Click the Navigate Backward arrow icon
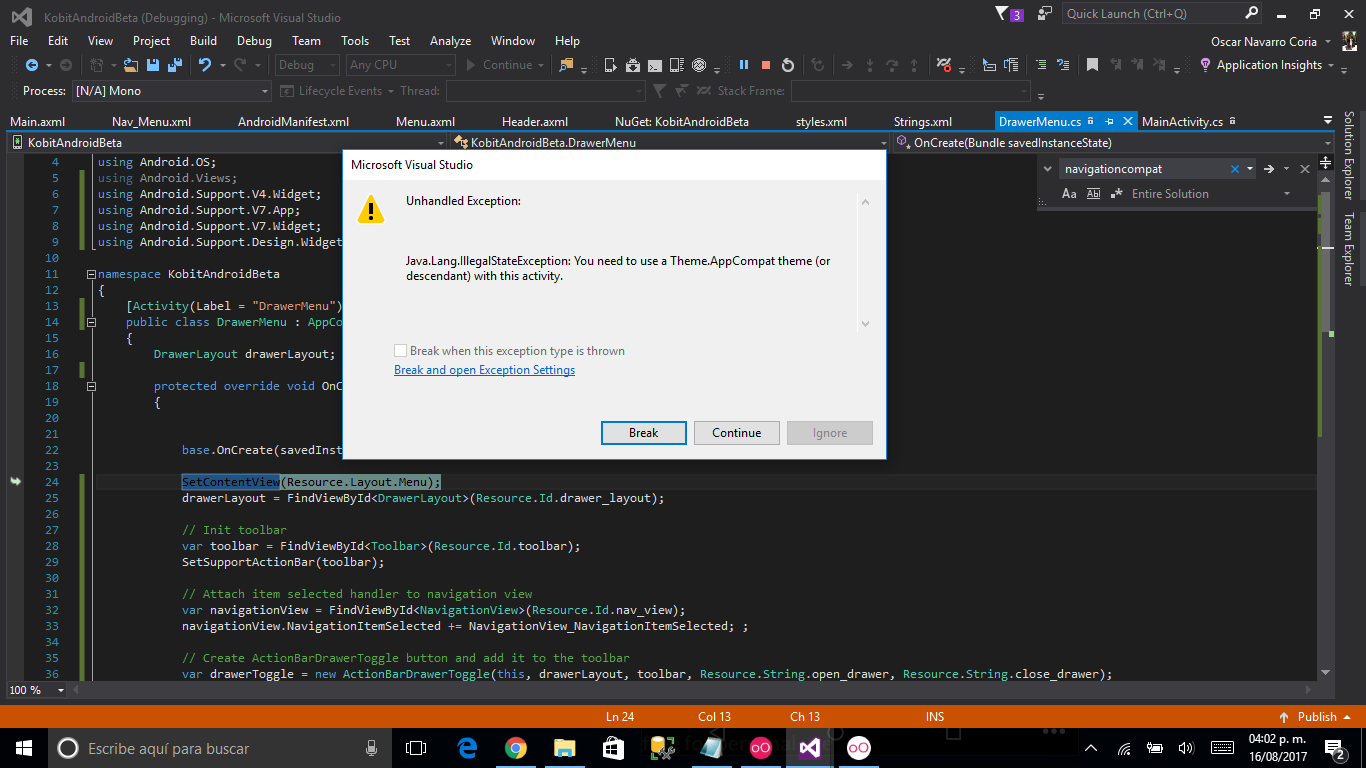 (31, 65)
